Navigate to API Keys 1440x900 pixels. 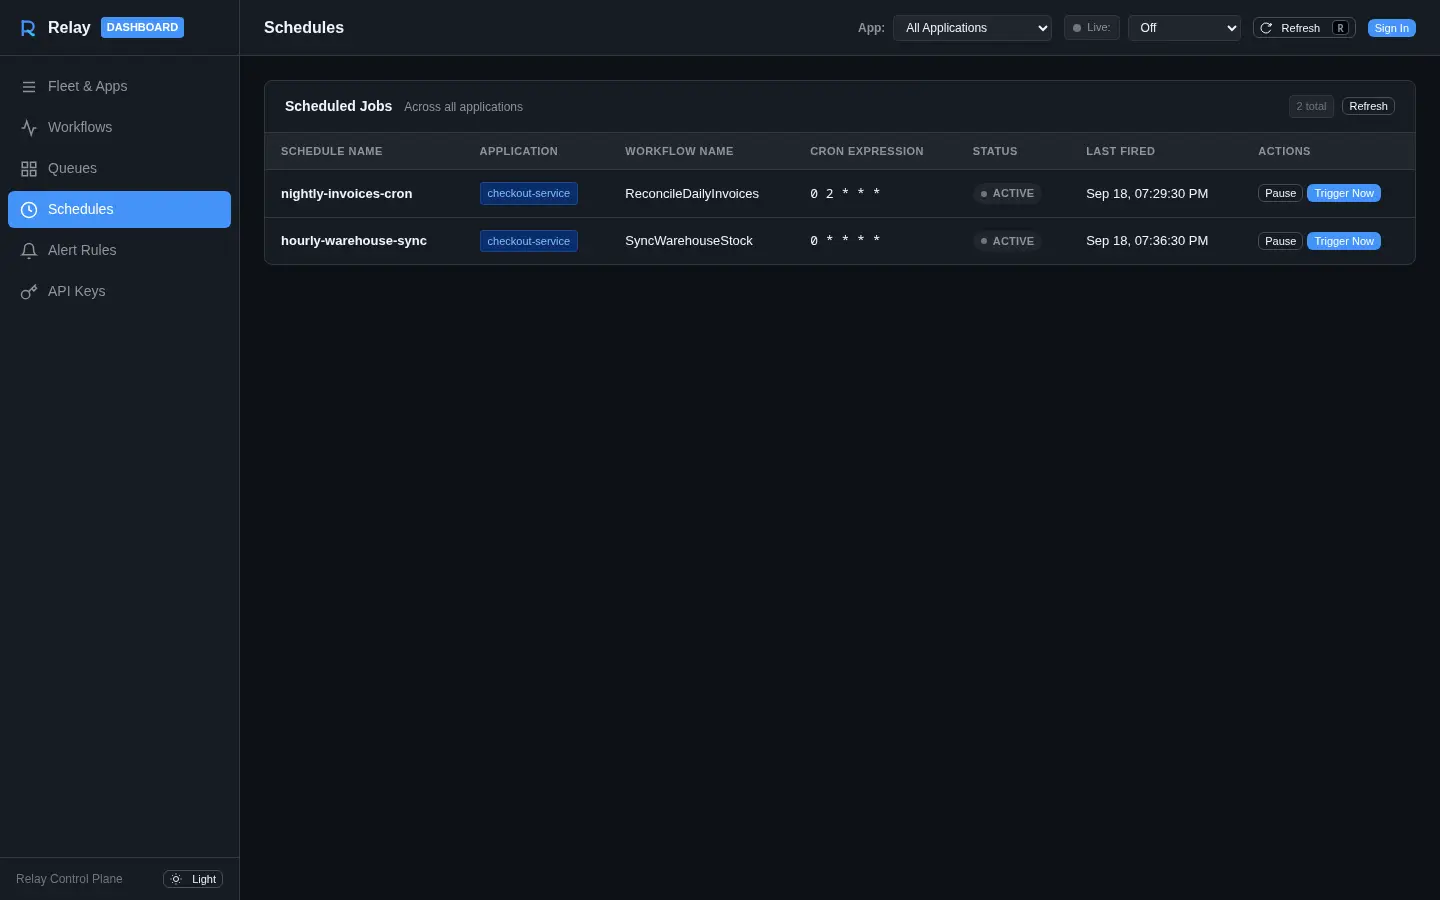[x=119, y=291]
